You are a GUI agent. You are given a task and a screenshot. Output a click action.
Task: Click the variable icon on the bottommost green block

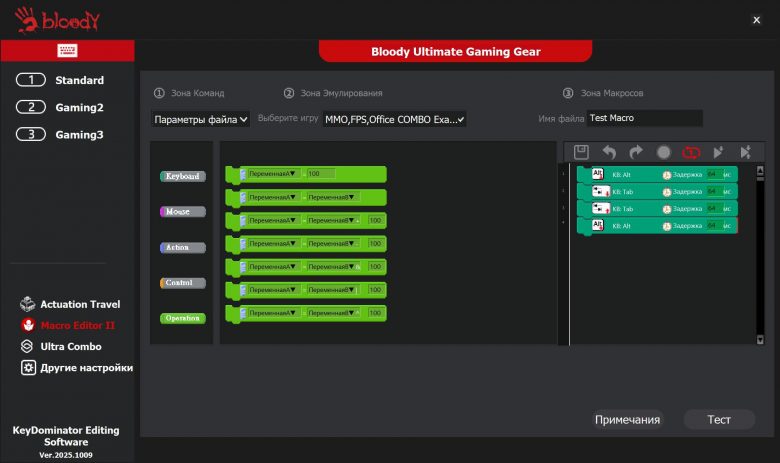click(243, 313)
